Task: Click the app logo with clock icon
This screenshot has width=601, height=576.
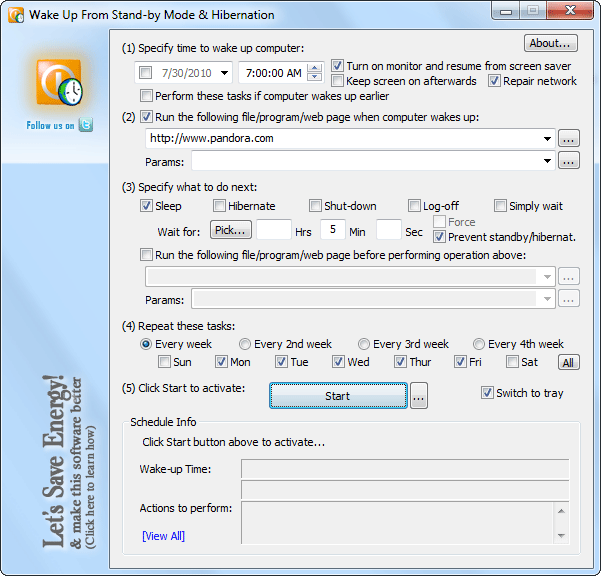Action: click(x=59, y=82)
